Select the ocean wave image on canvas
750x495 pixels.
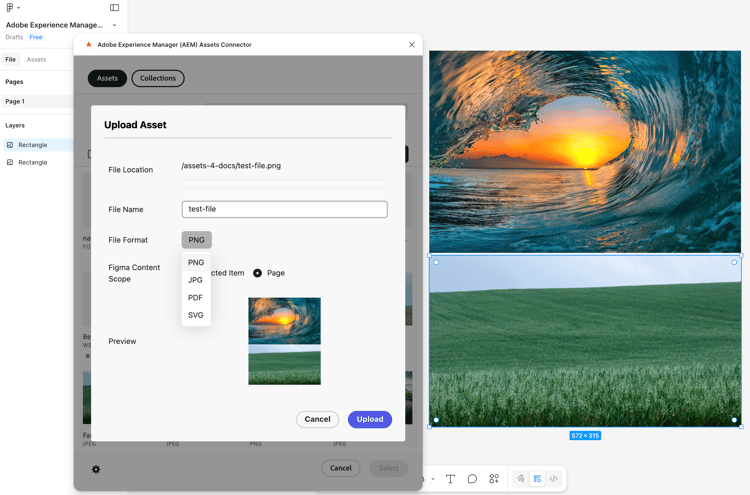585,152
